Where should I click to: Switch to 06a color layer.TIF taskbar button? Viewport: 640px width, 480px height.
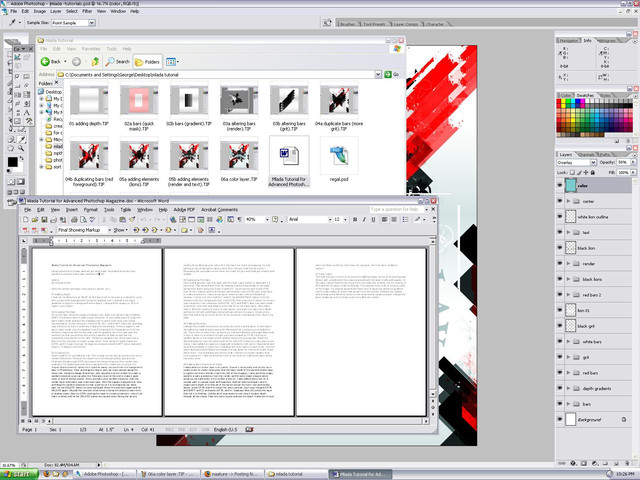click(x=168, y=474)
